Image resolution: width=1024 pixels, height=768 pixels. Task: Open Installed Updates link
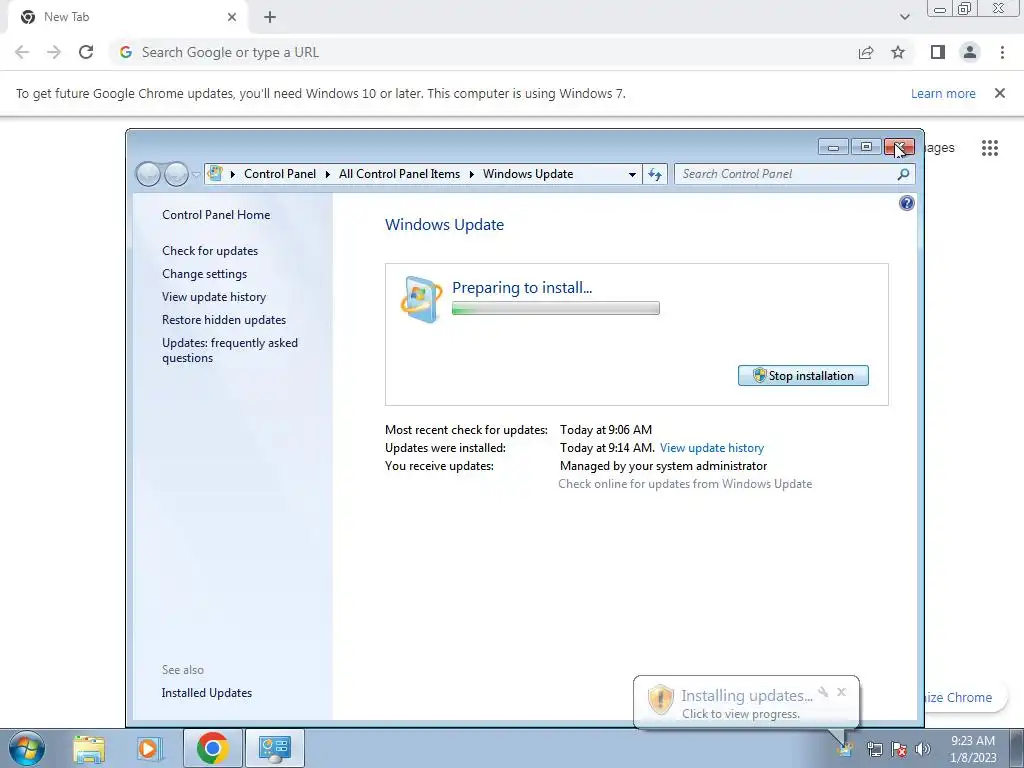206,693
